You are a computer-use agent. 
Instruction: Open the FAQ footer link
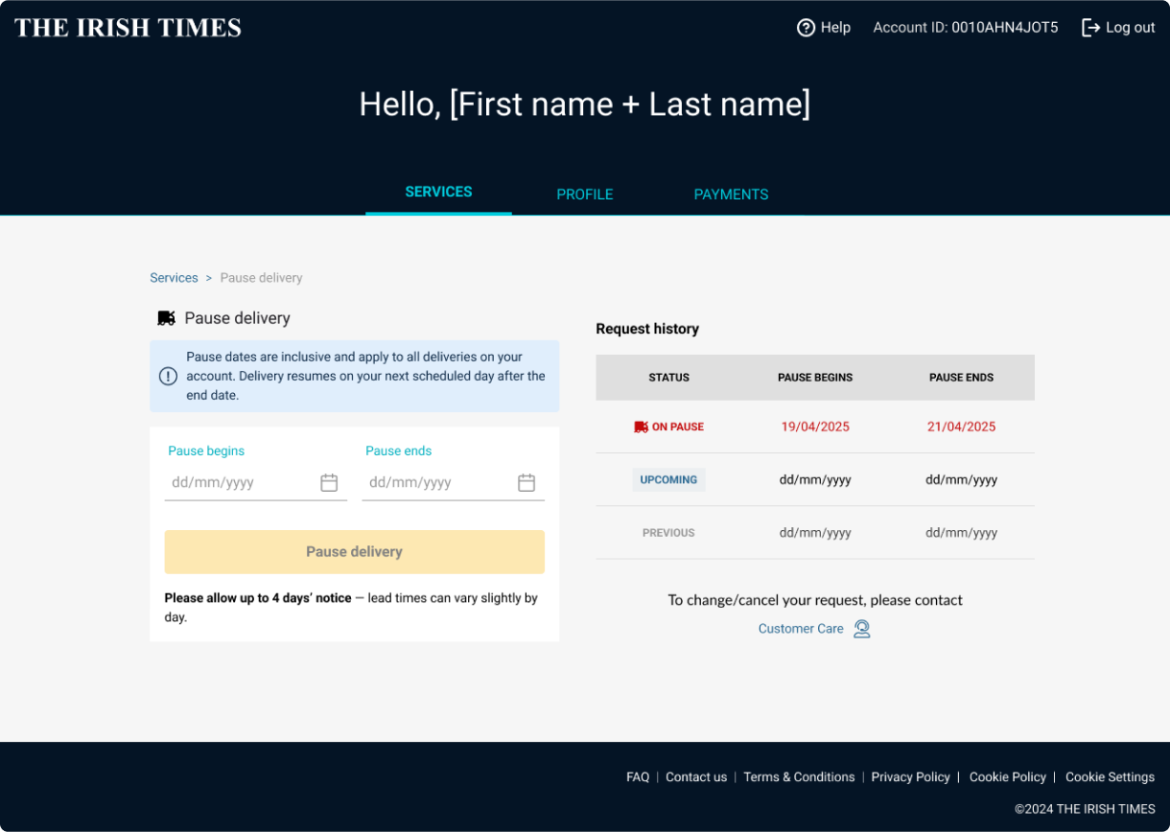(x=638, y=777)
